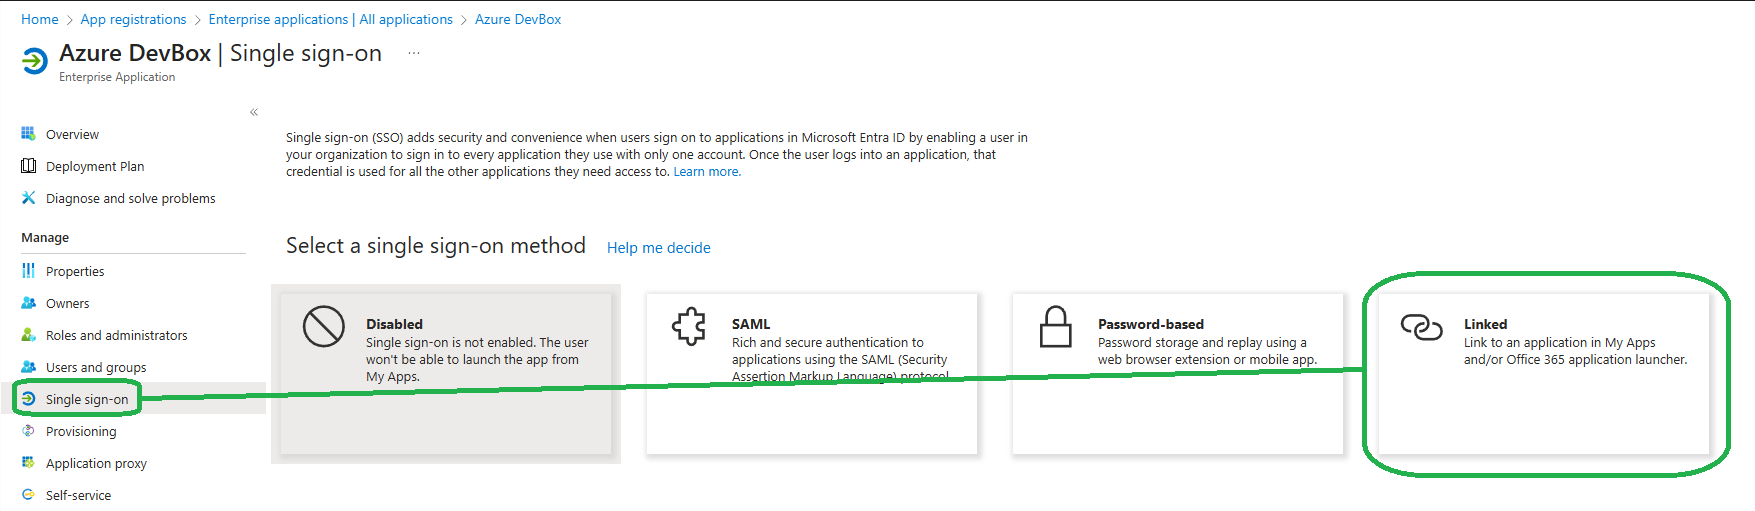Click the Home breadcrumb link
The width and height of the screenshot is (1755, 511).
[x=40, y=19]
